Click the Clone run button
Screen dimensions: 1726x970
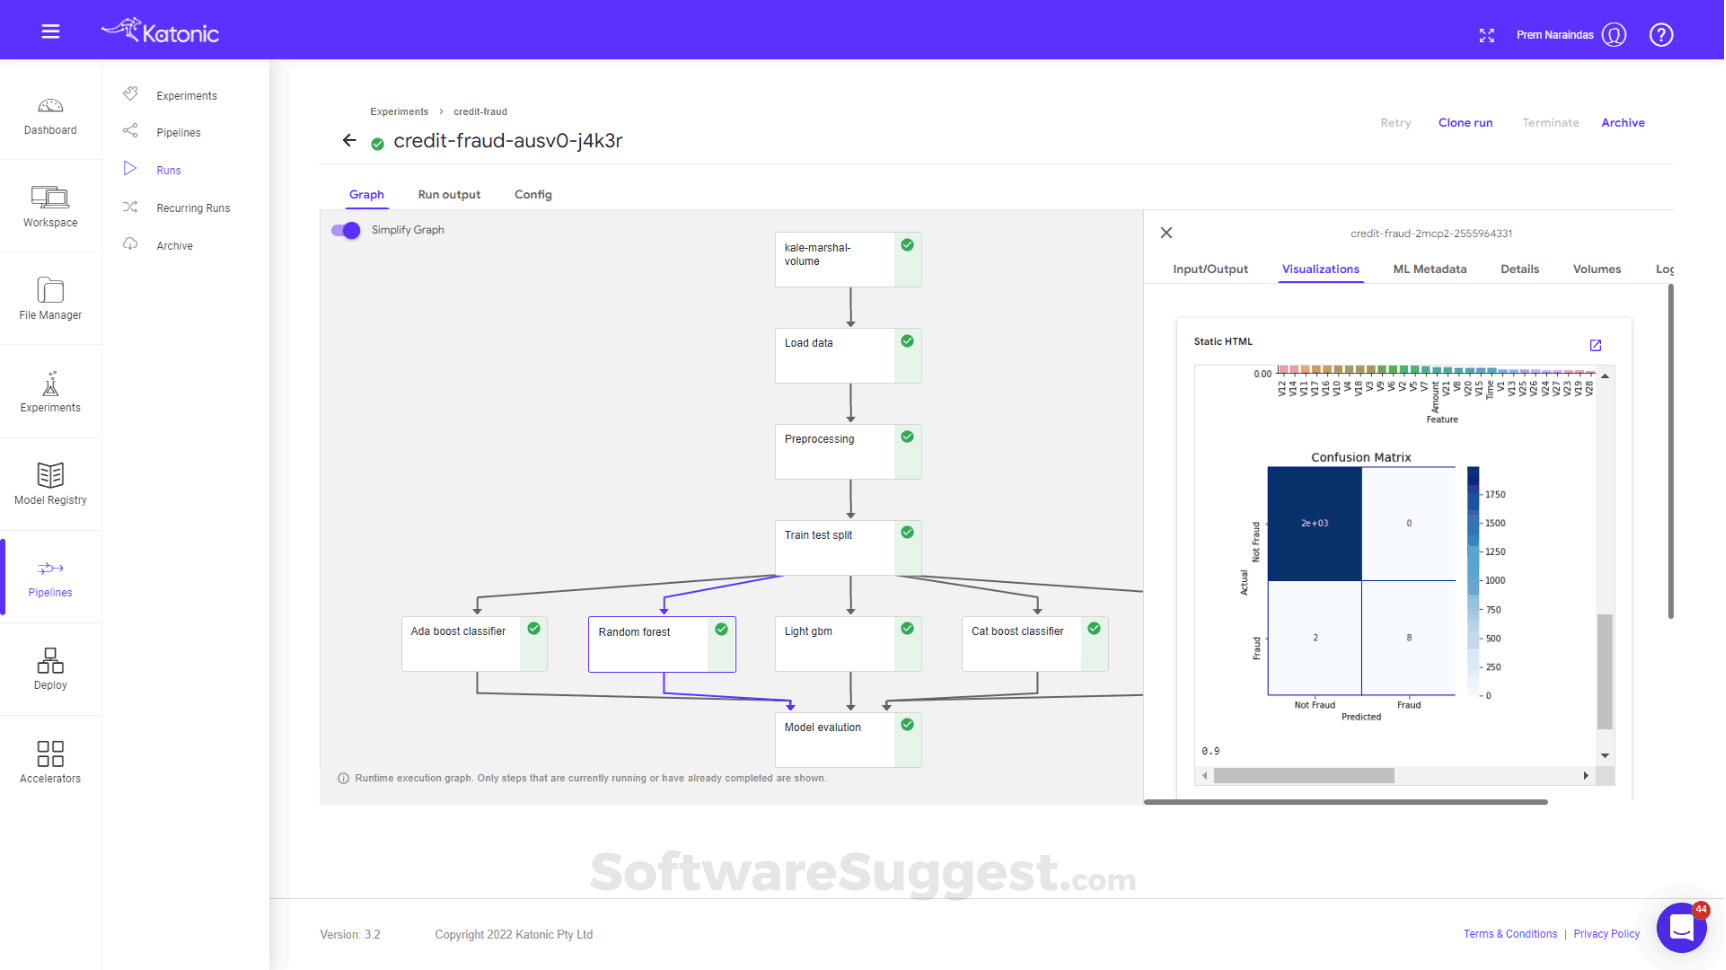[x=1465, y=122]
